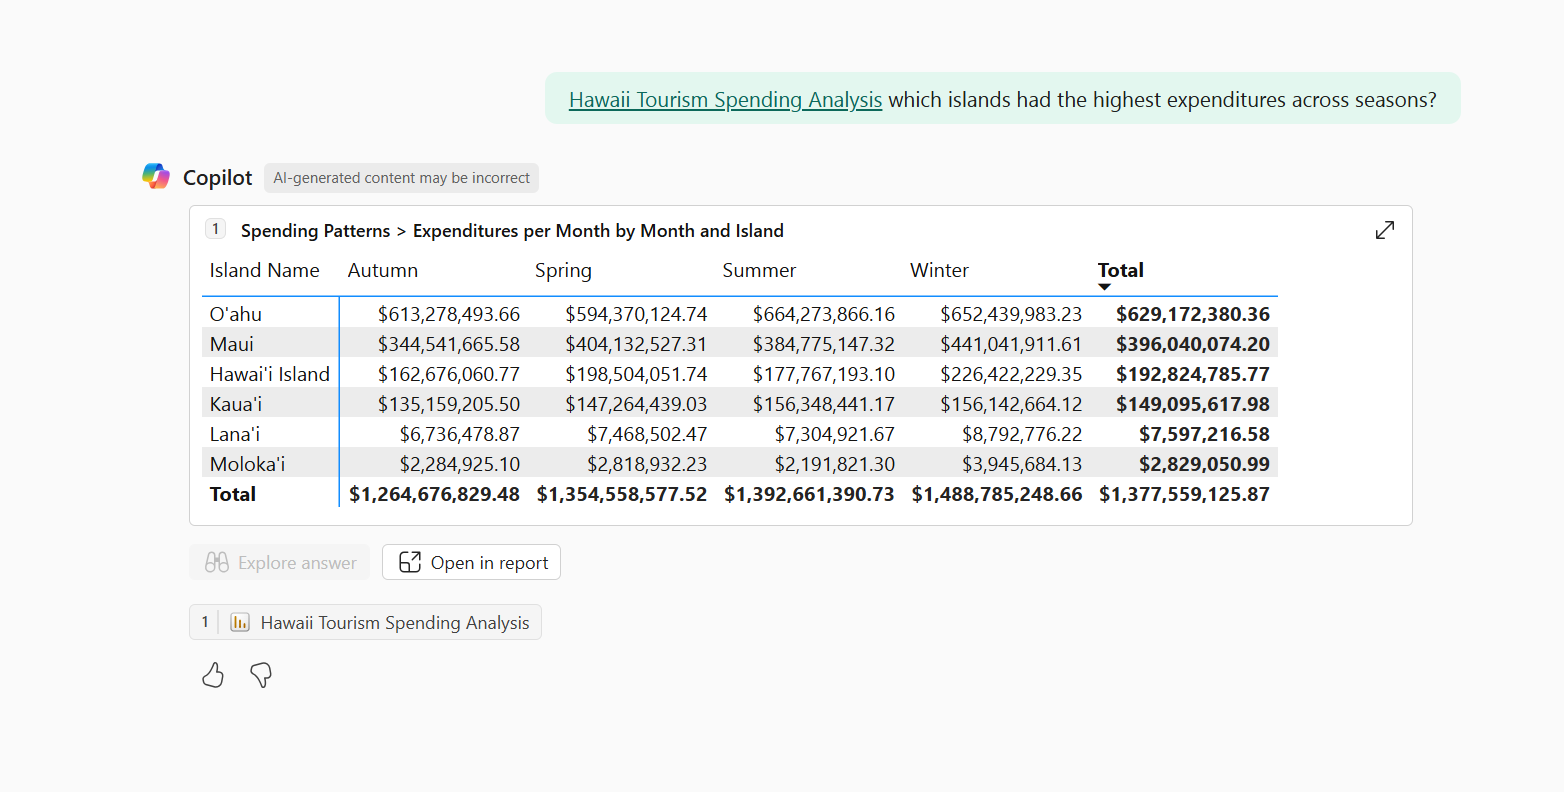Click the report icon in the citation chip
This screenshot has height=792, width=1564.
click(x=240, y=622)
